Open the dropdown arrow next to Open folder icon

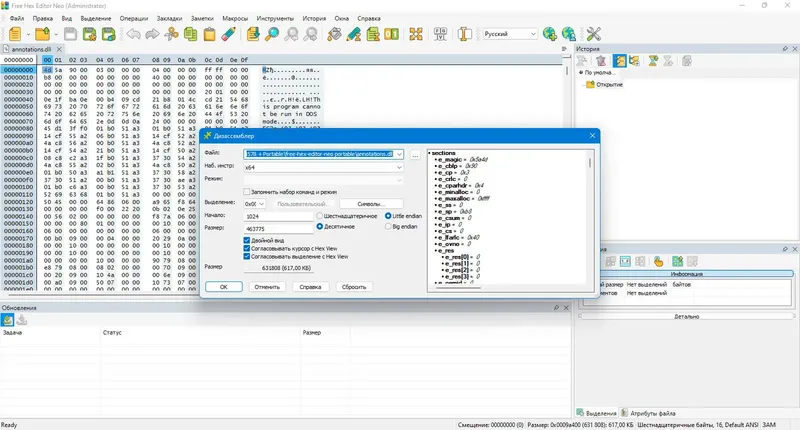click(x=56, y=35)
